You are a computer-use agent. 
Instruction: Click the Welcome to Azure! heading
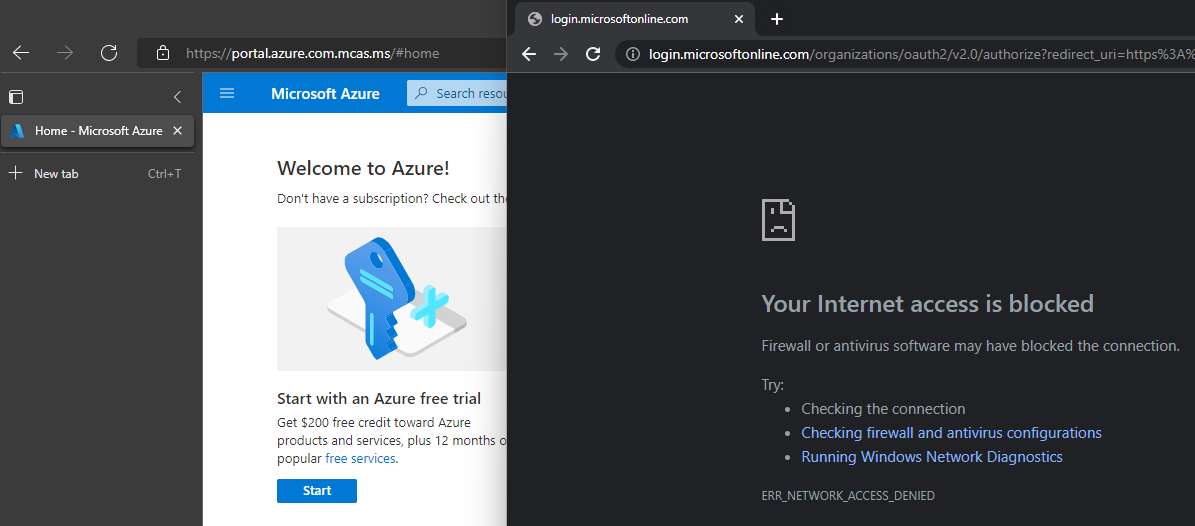click(363, 168)
